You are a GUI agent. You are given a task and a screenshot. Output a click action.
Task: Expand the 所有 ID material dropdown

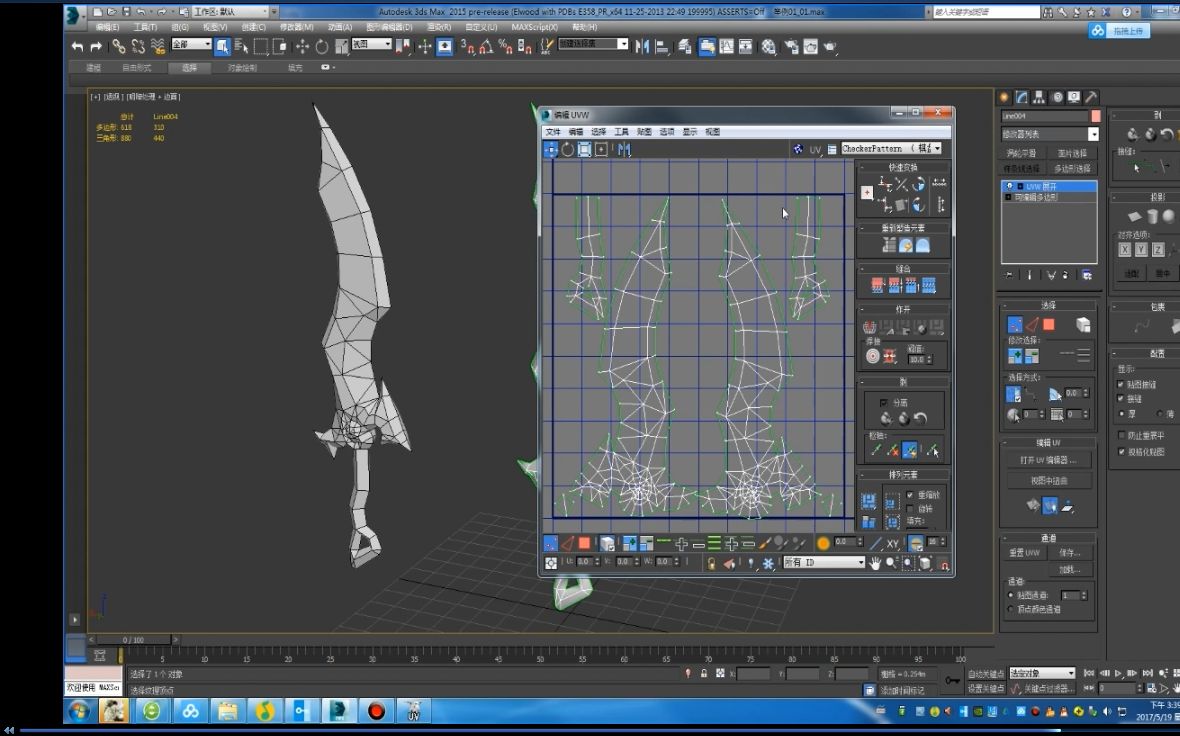click(x=859, y=563)
